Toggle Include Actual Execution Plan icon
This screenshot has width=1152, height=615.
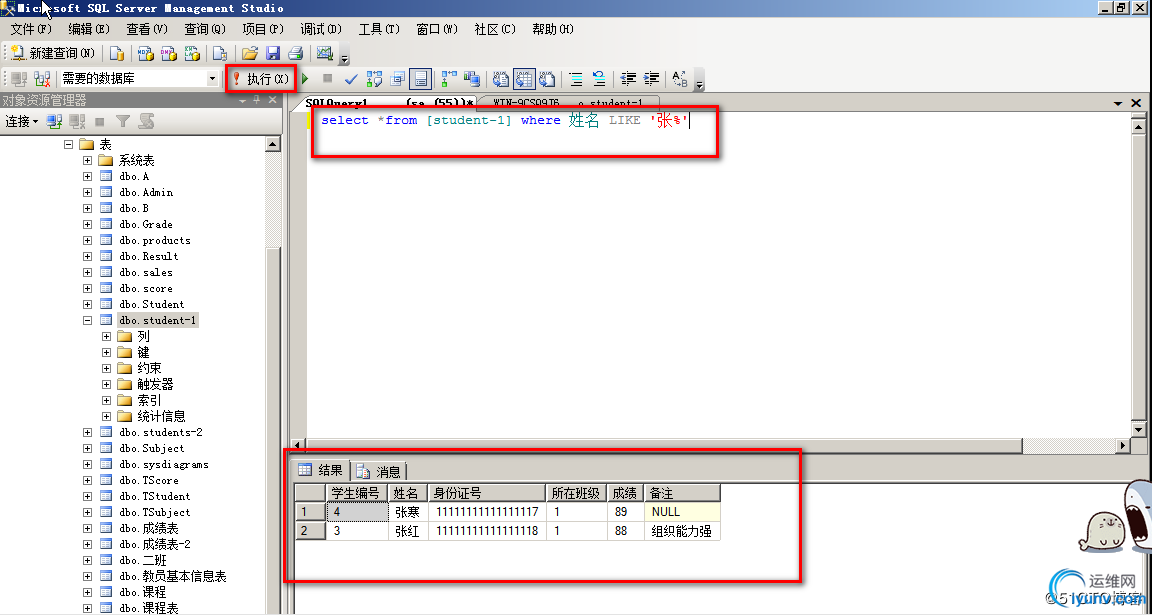[x=449, y=78]
